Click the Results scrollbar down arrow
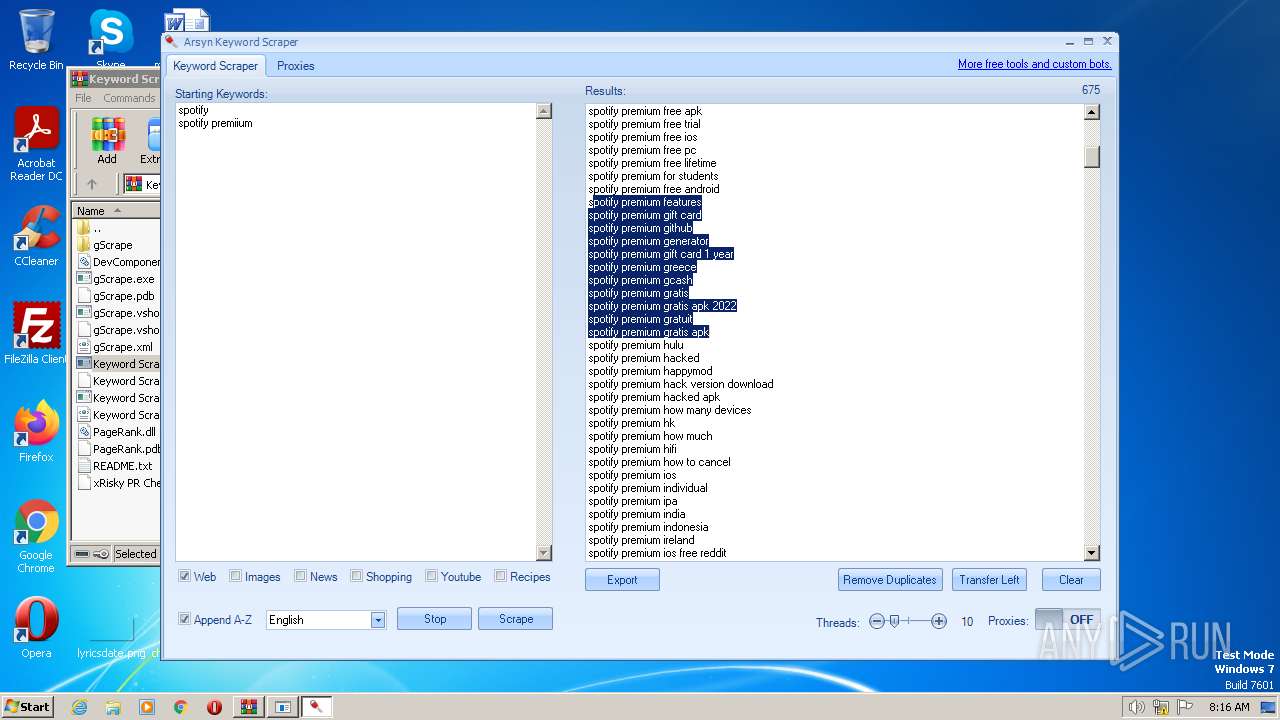1280x720 pixels. coord(1092,553)
